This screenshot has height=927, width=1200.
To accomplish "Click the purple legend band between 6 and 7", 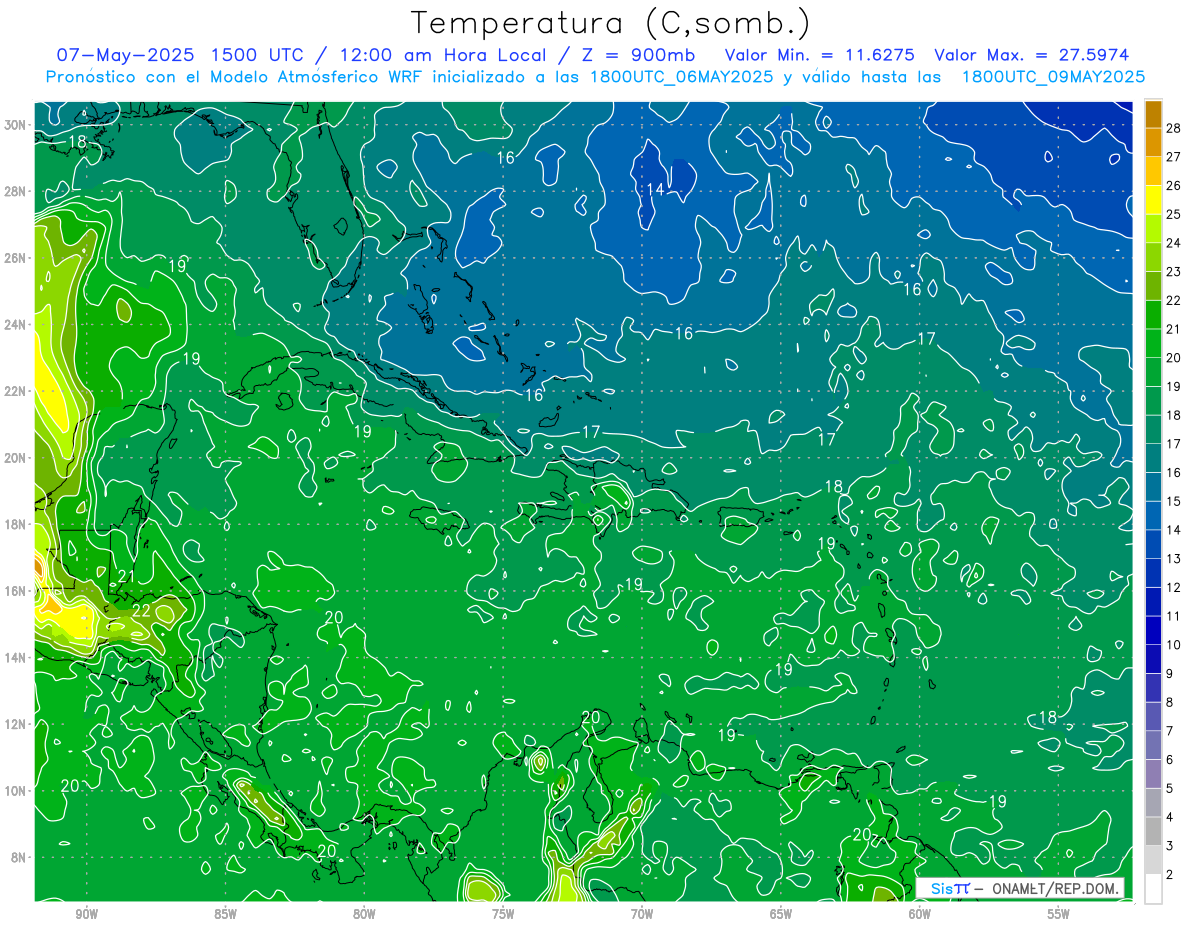I will (1153, 745).
